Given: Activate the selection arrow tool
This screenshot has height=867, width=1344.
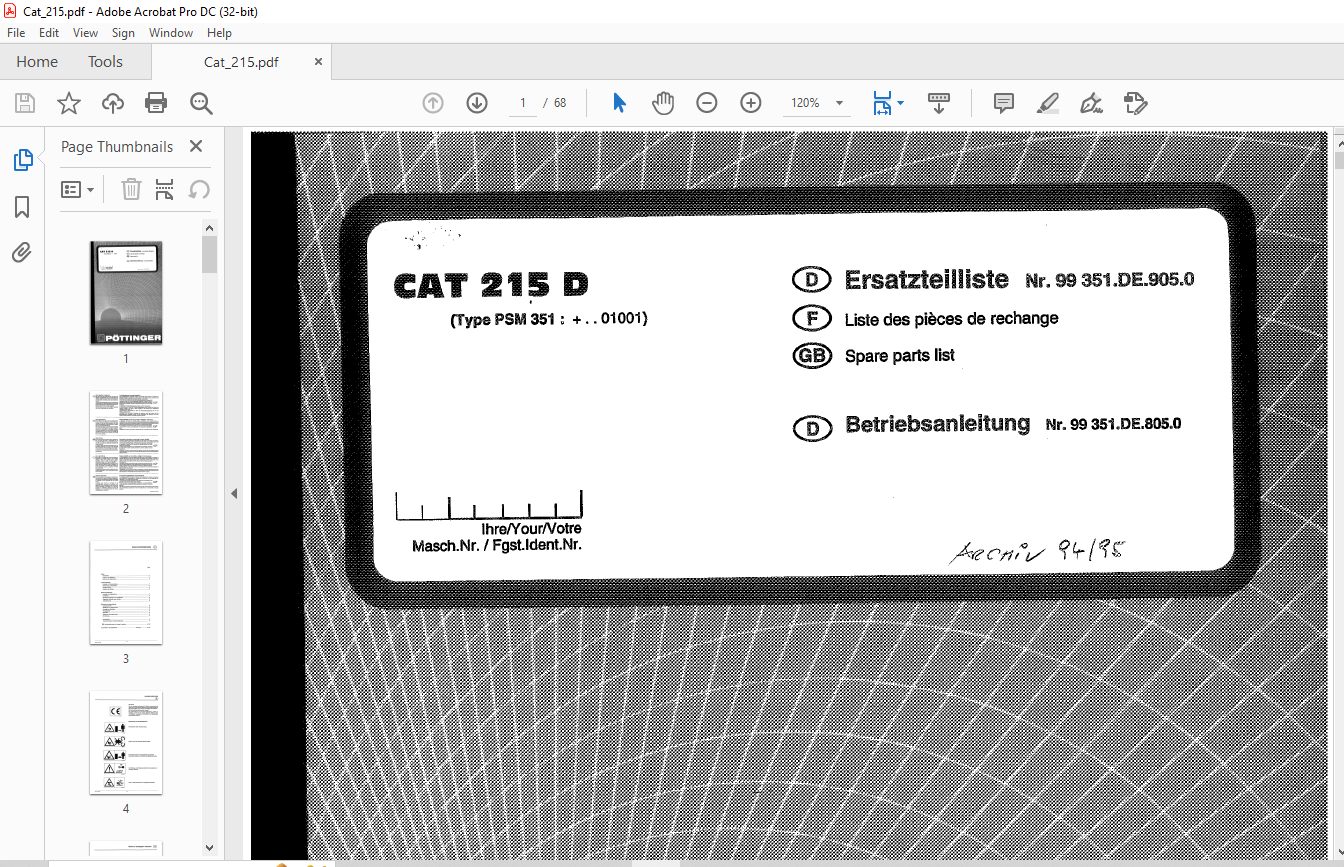Looking at the screenshot, I should tap(619, 103).
